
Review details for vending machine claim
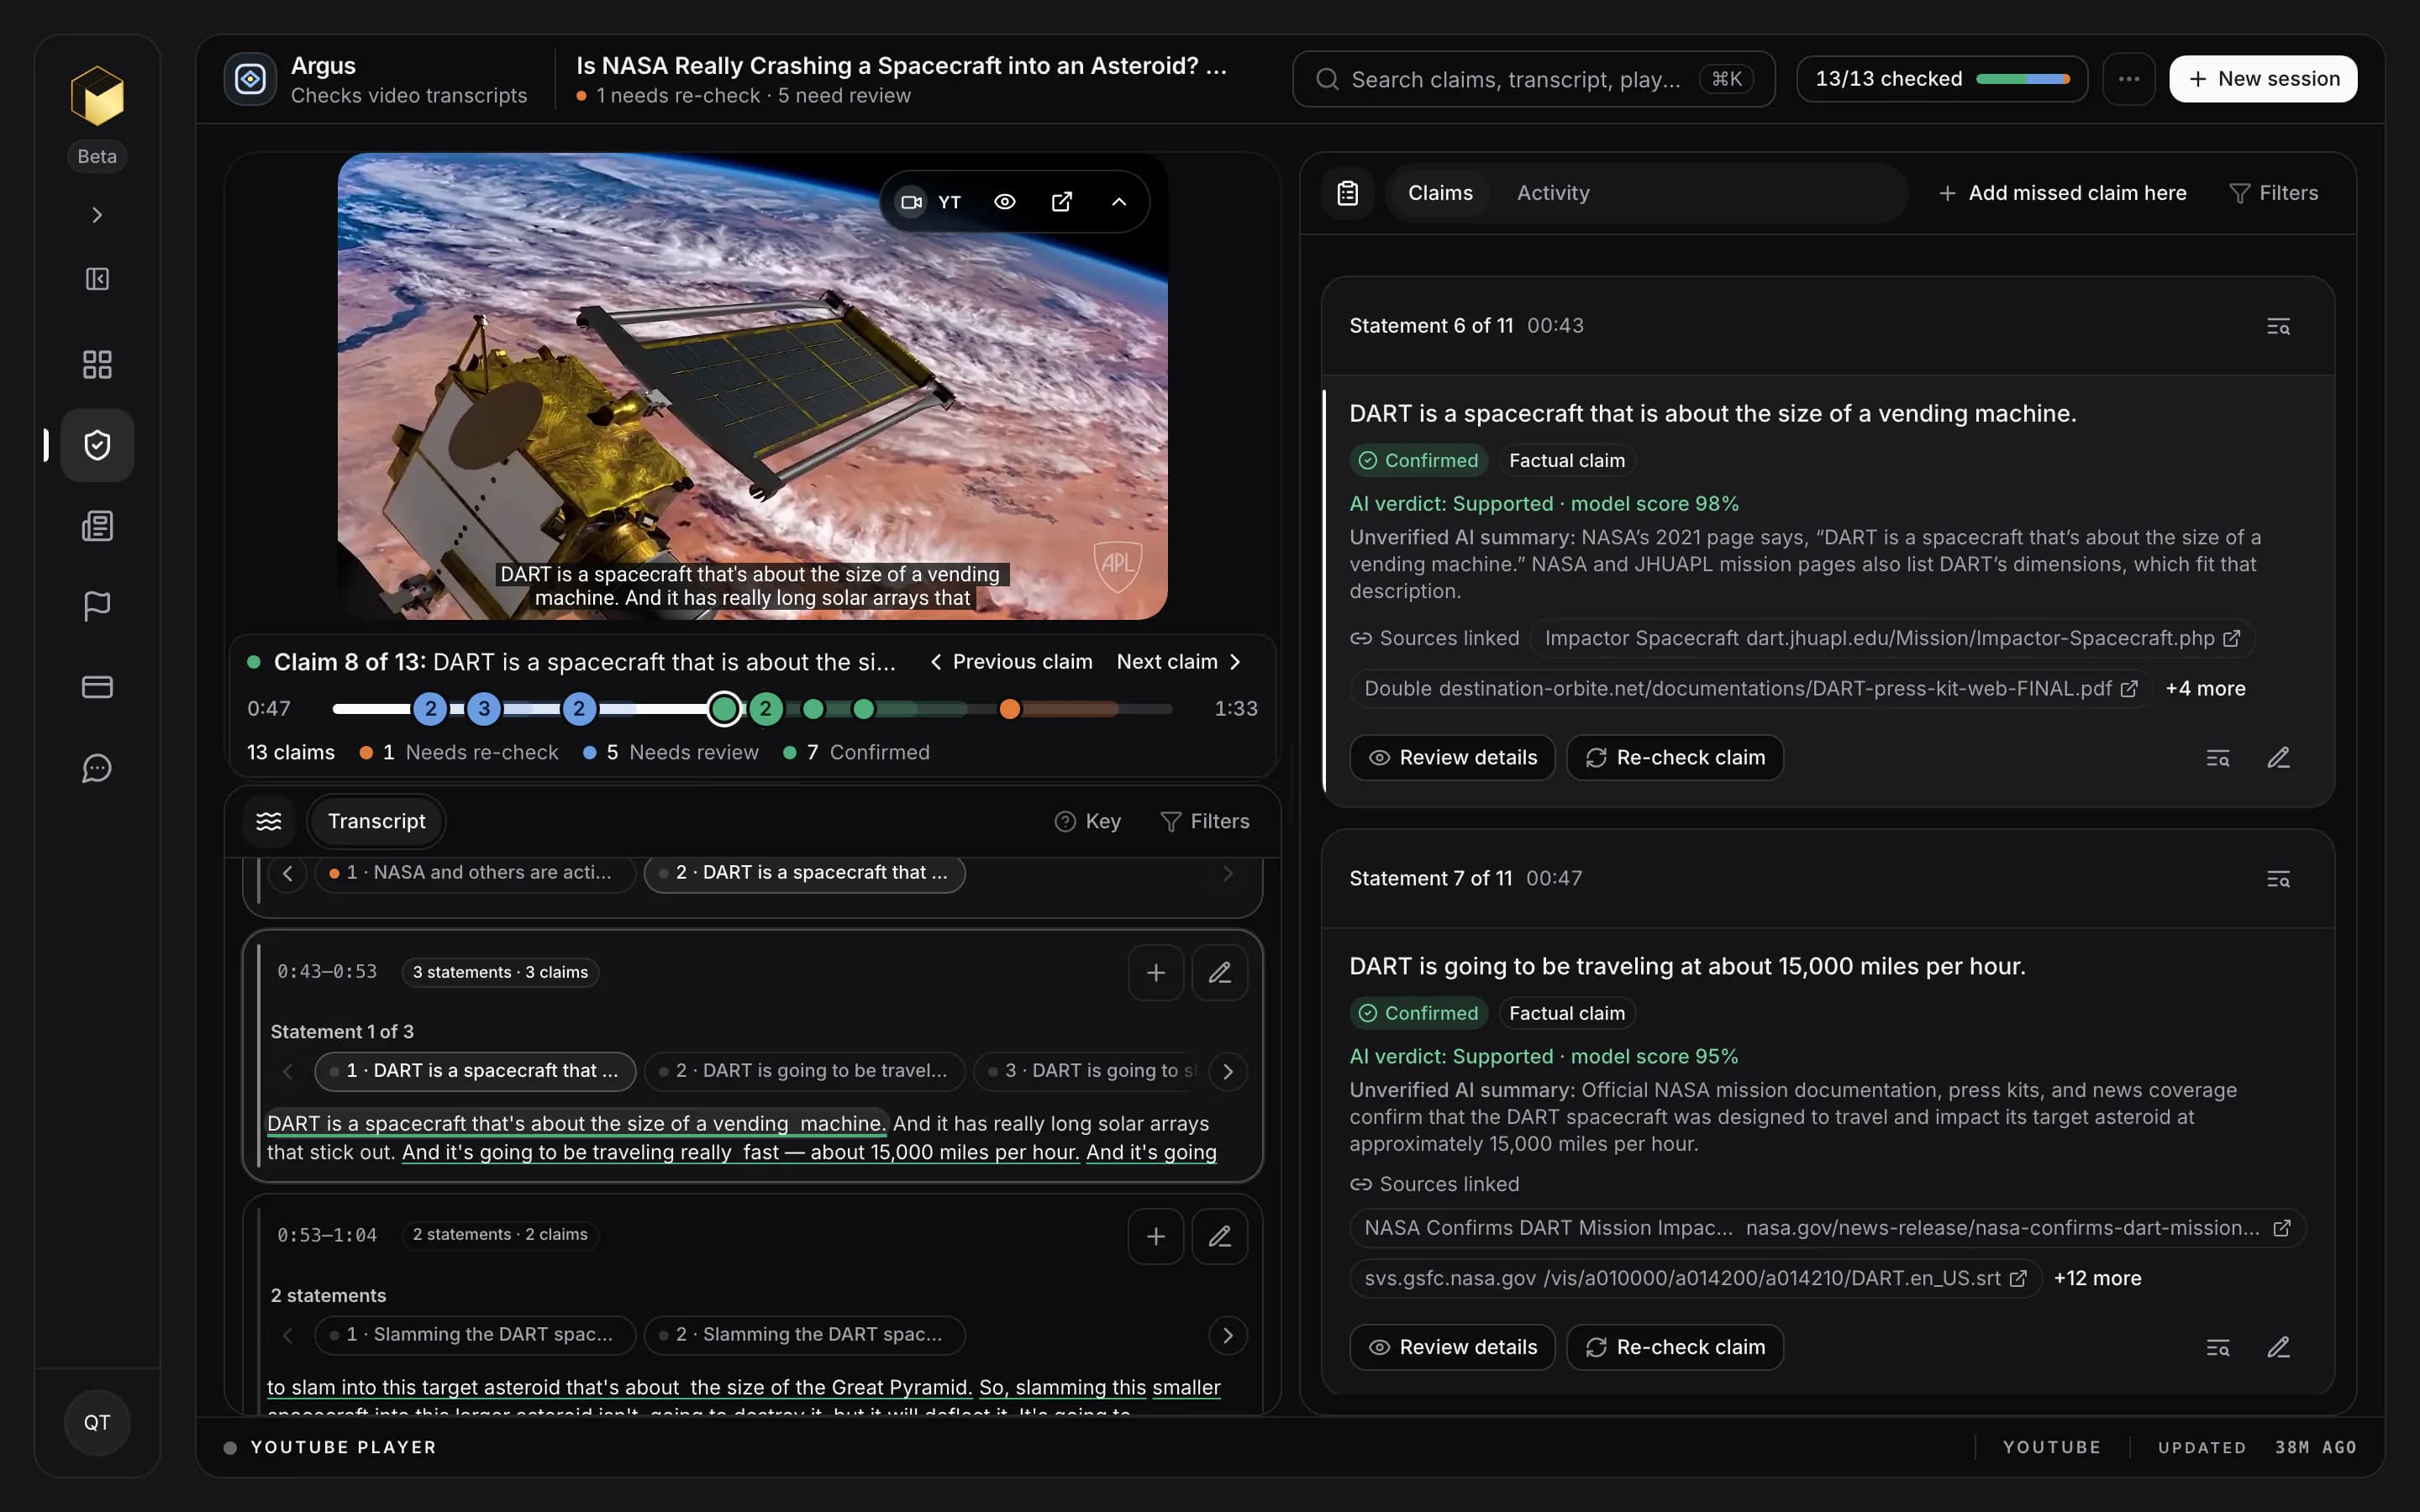click(1452, 758)
